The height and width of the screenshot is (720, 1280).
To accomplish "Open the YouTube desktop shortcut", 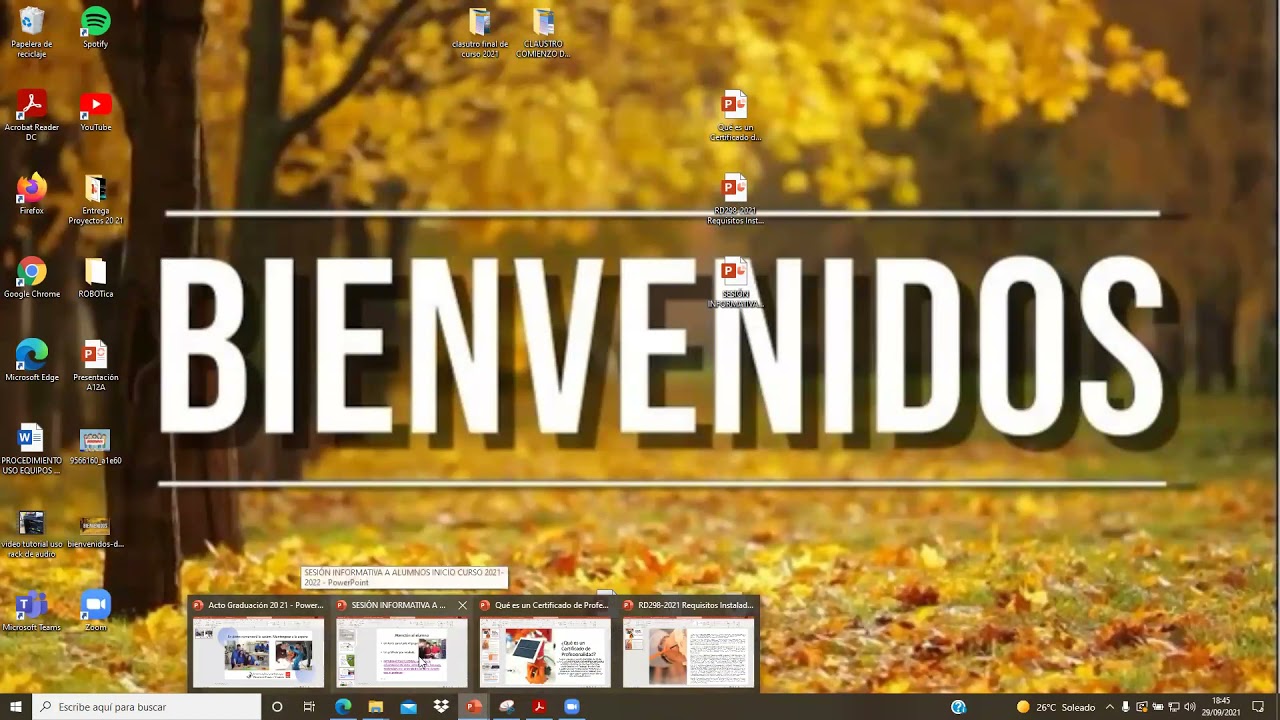I will click(x=95, y=111).
